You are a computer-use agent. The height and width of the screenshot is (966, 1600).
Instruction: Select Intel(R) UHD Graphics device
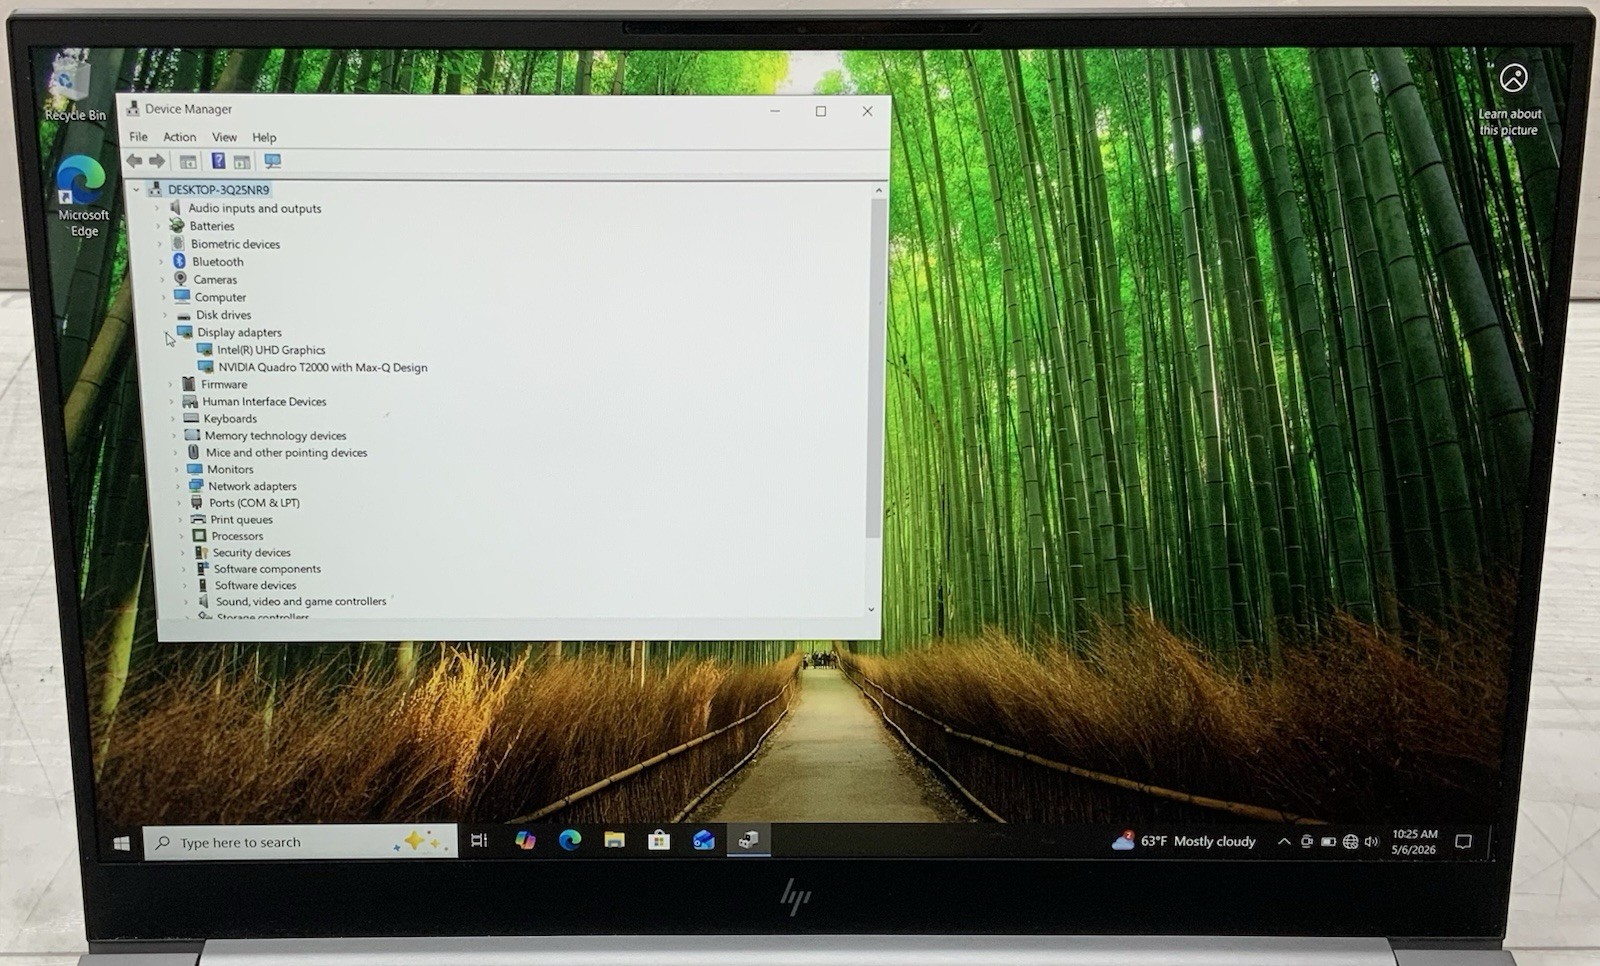[x=271, y=350]
